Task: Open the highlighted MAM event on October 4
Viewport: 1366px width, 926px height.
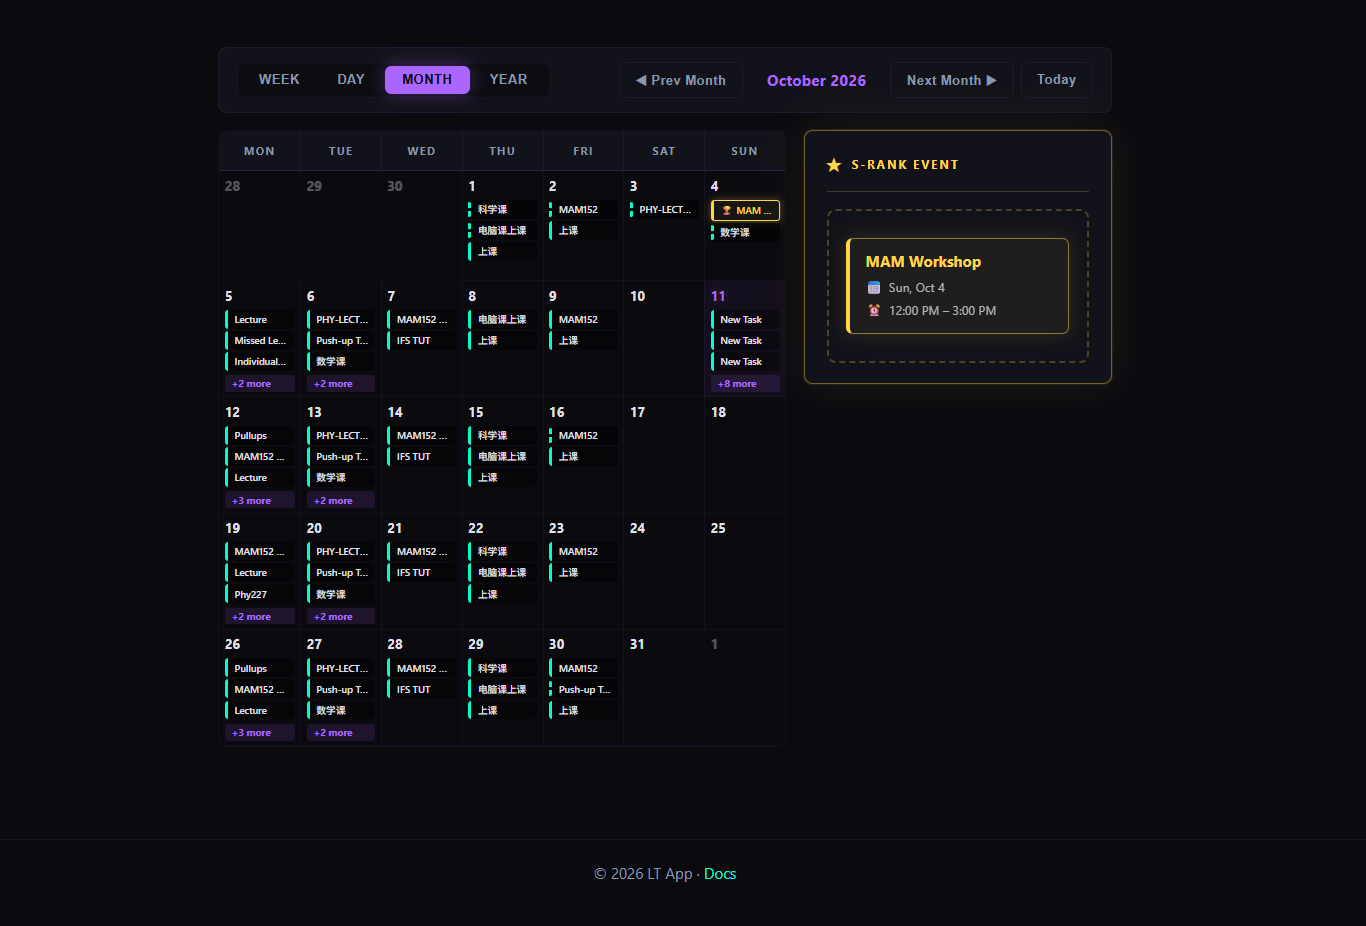Action: click(x=745, y=210)
